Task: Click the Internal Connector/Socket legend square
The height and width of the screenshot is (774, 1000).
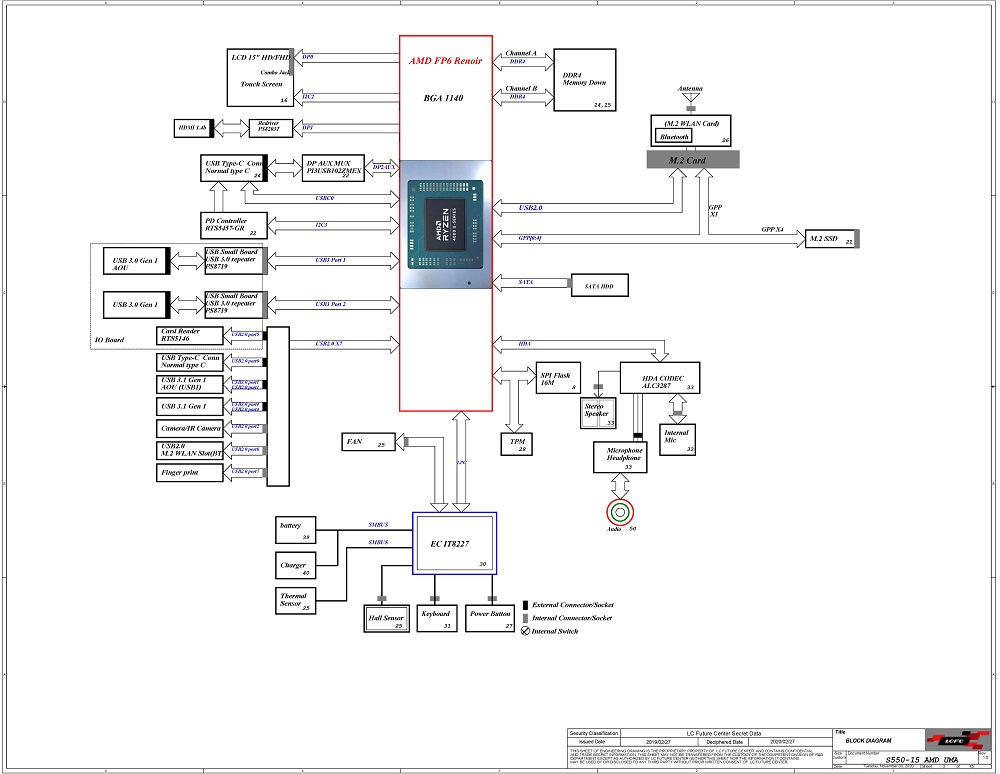Action: click(x=526, y=619)
